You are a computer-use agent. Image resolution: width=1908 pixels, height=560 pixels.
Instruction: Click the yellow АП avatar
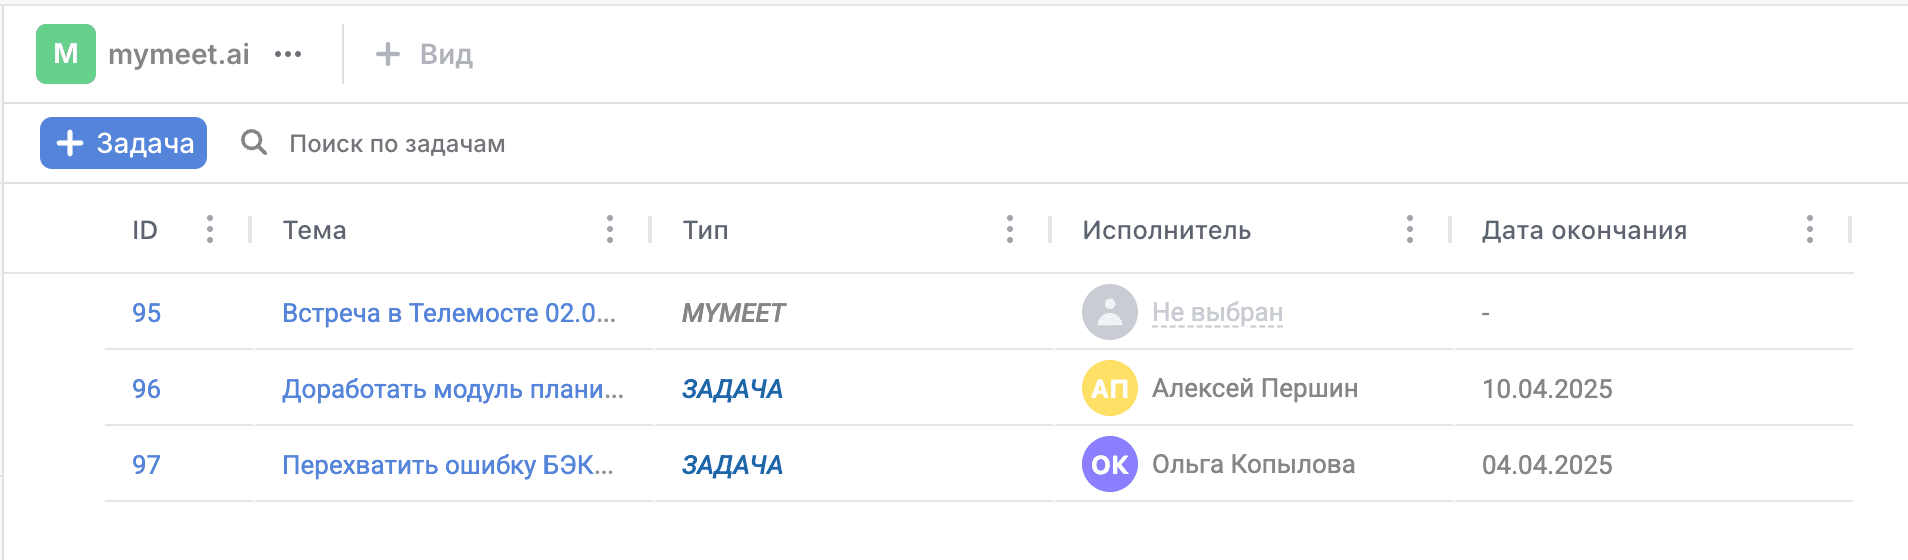[1110, 388]
